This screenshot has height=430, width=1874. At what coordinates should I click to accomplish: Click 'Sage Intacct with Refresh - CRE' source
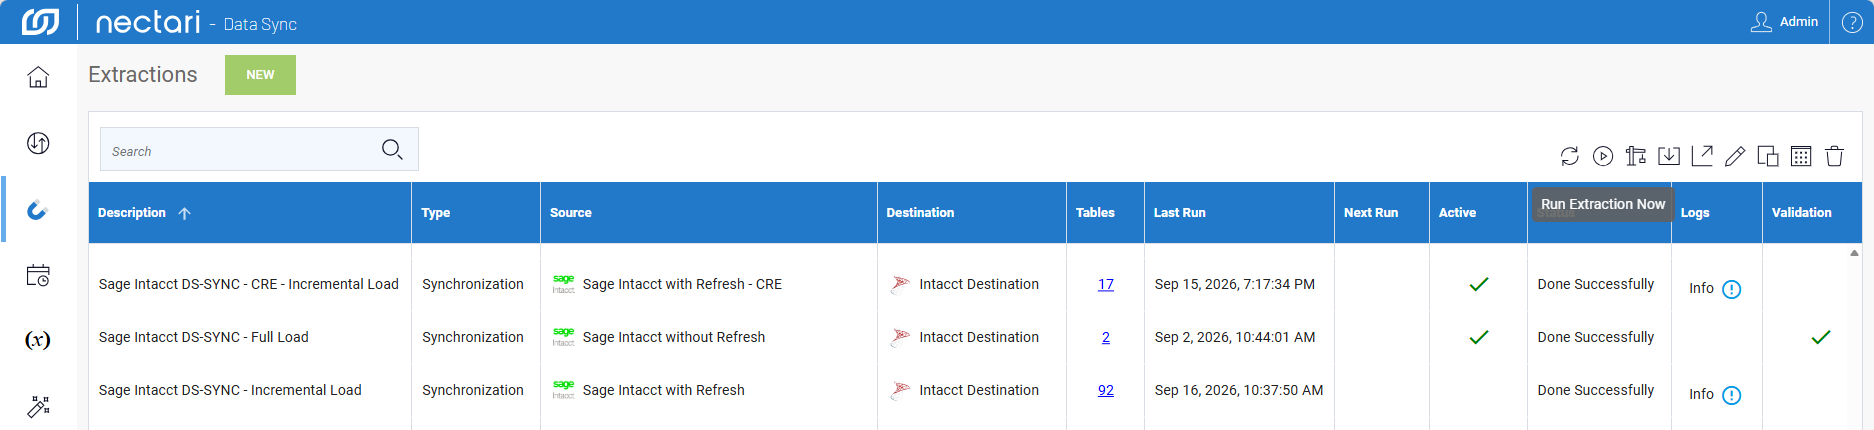click(682, 284)
